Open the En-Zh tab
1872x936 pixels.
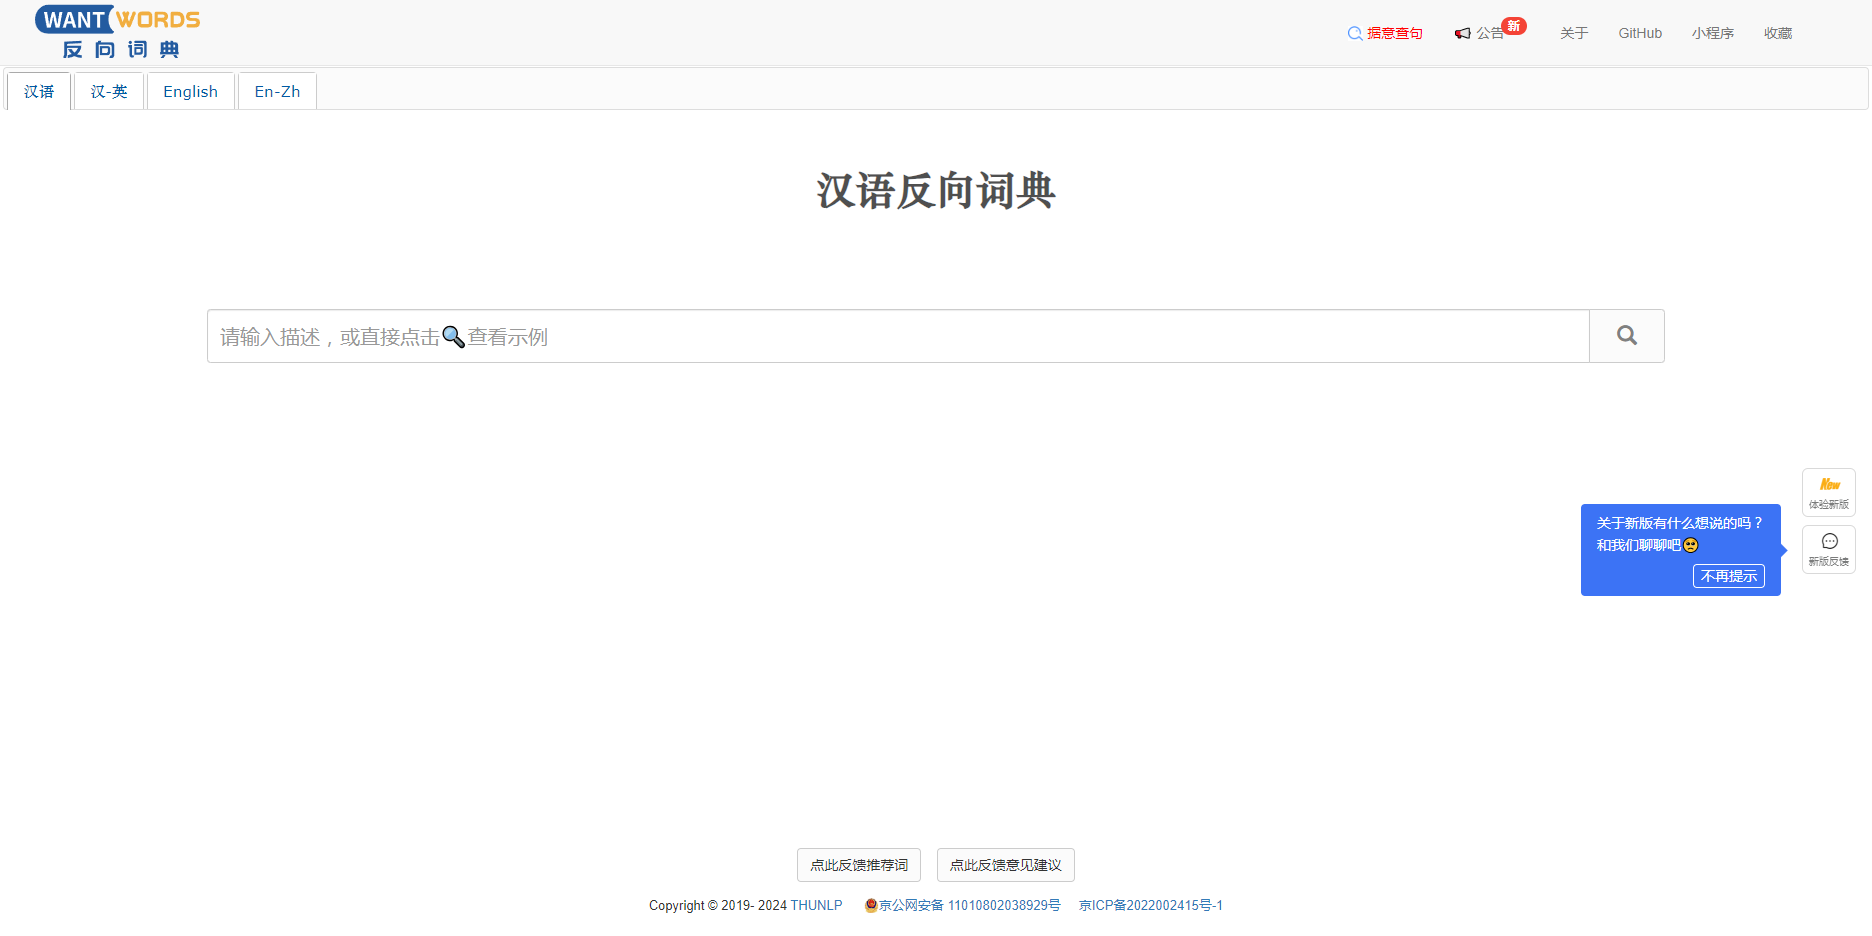(277, 91)
